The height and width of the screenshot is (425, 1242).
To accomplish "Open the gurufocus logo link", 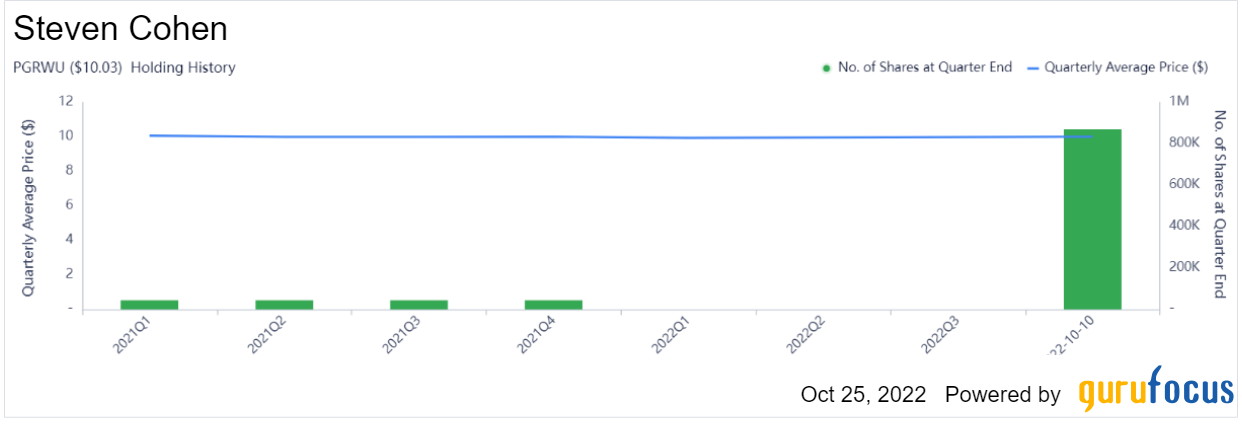I will pyautogui.click(x=1156, y=392).
